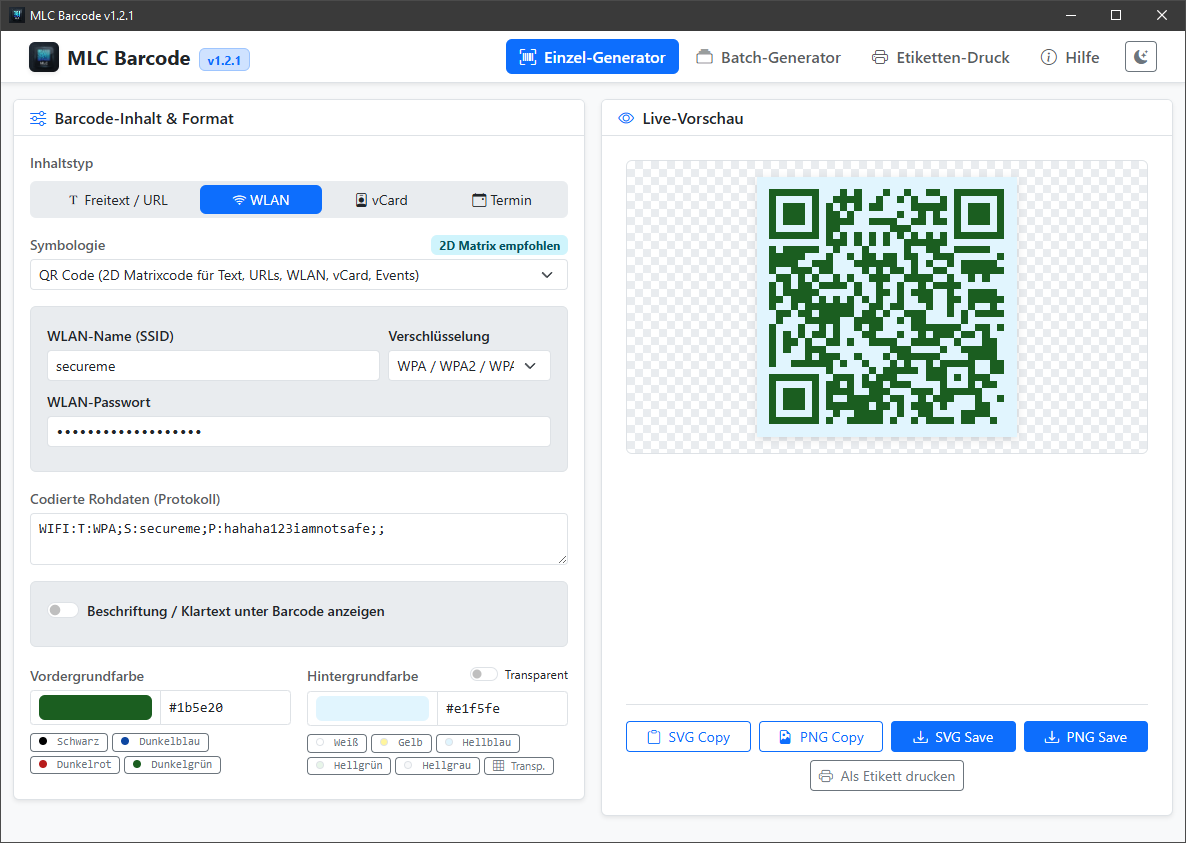Click the SVG Copy button

click(688, 736)
